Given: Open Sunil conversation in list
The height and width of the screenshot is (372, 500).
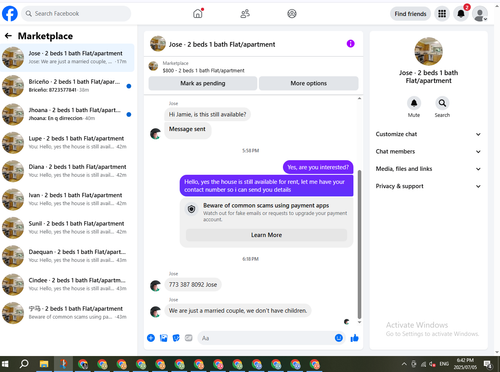Looking at the screenshot, I should point(67,227).
